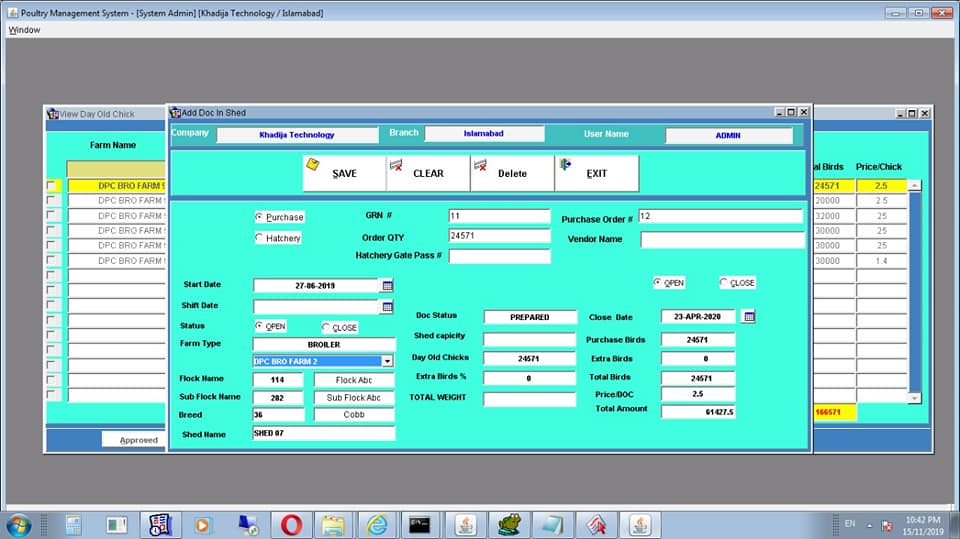The width and height of the screenshot is (960, 539).
Task: Click the Start Date field 27-06-2019
Action: [x=316, y=285]
